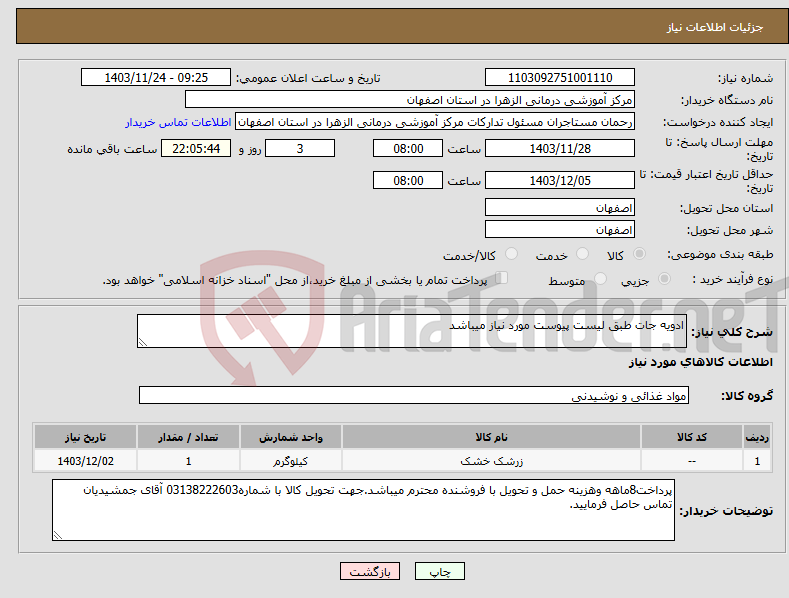Click the شرح کلی نیاز description textarea
The height and width of the screenshot is (598, 789).
412,331
